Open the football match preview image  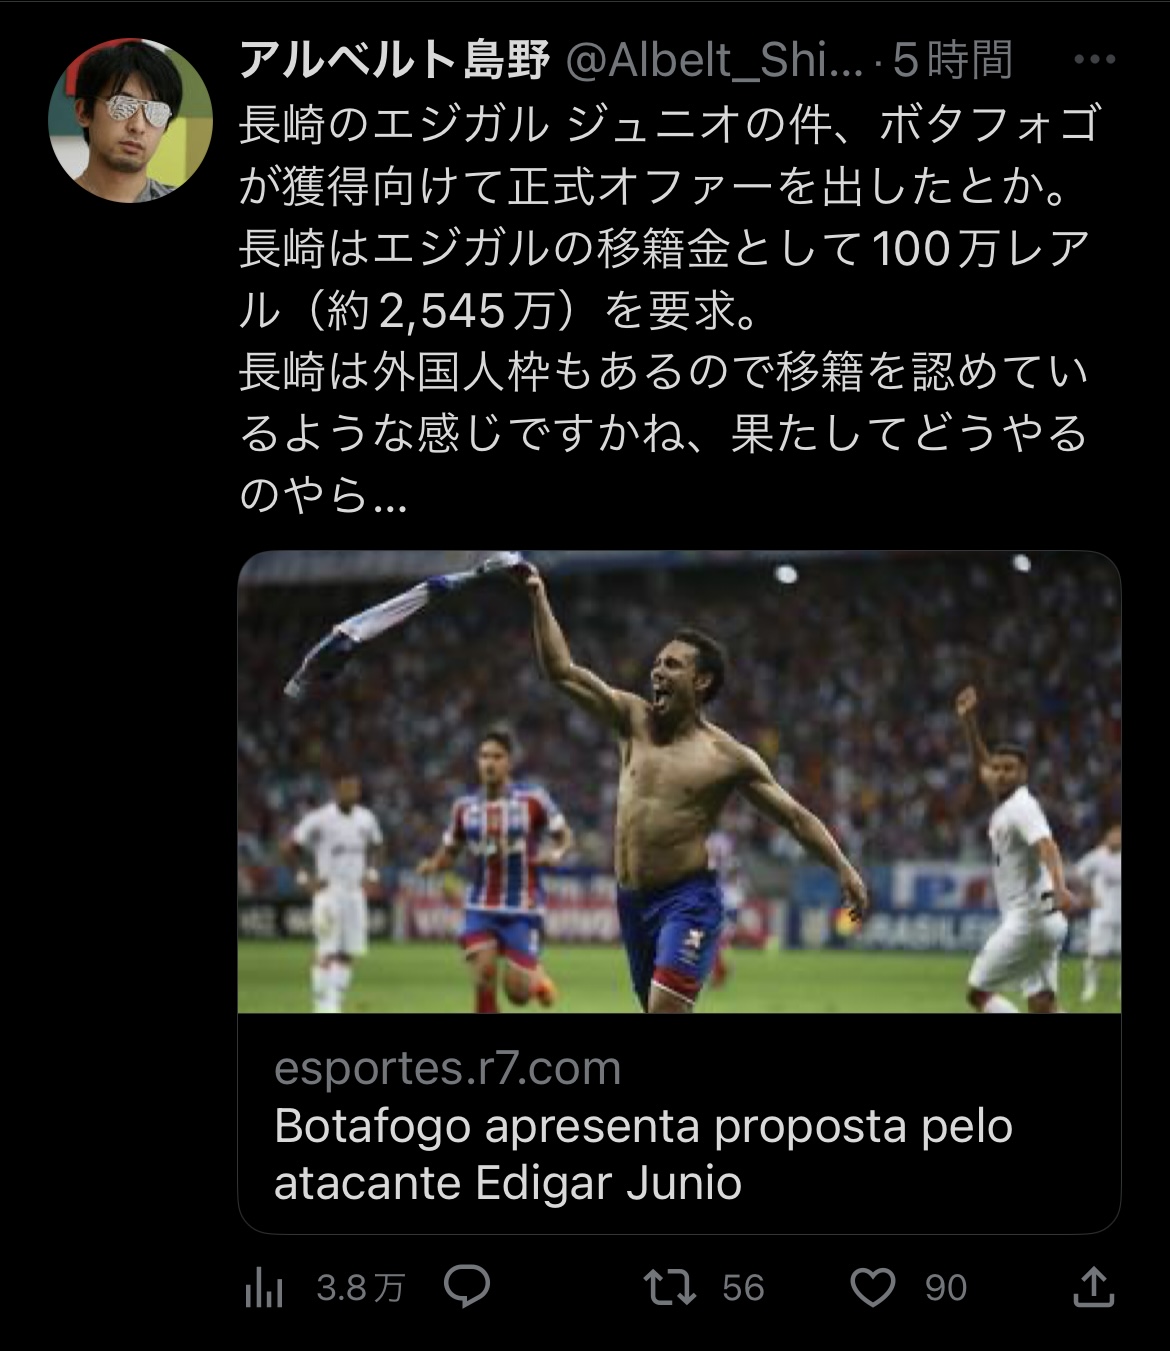[679, 782]
